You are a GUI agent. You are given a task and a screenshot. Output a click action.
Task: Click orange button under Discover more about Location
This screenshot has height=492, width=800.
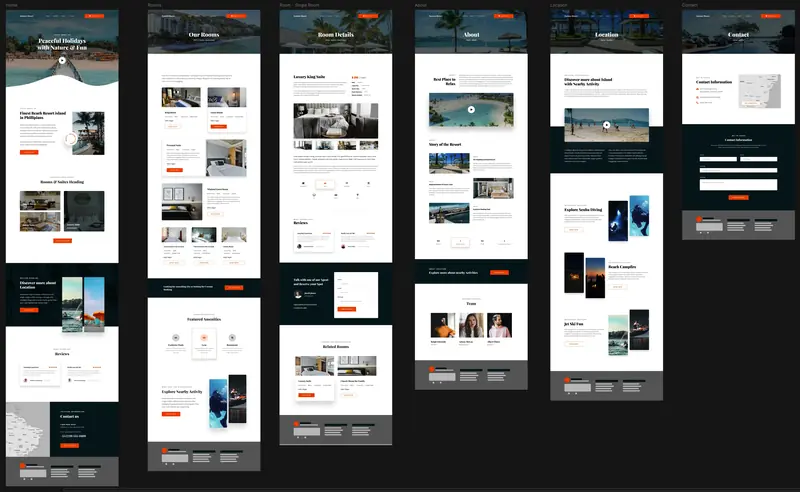click(29, 310)
